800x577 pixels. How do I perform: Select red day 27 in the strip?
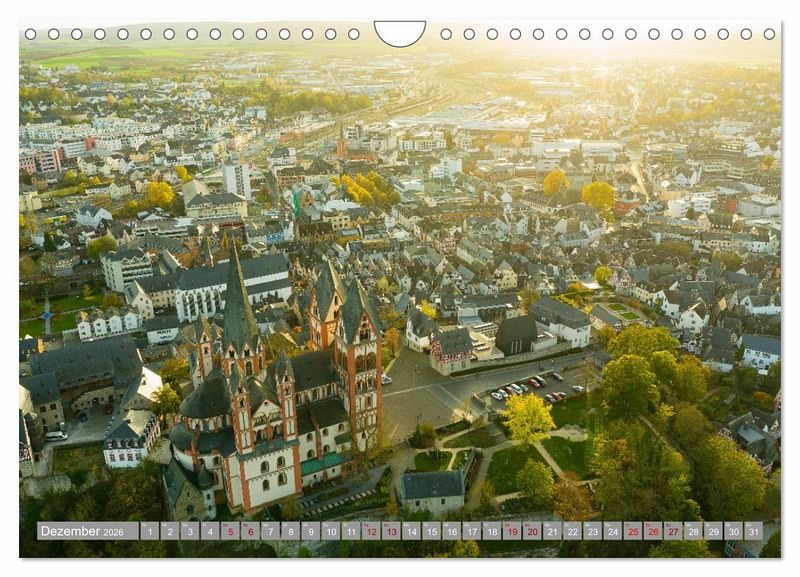[673, 531]
